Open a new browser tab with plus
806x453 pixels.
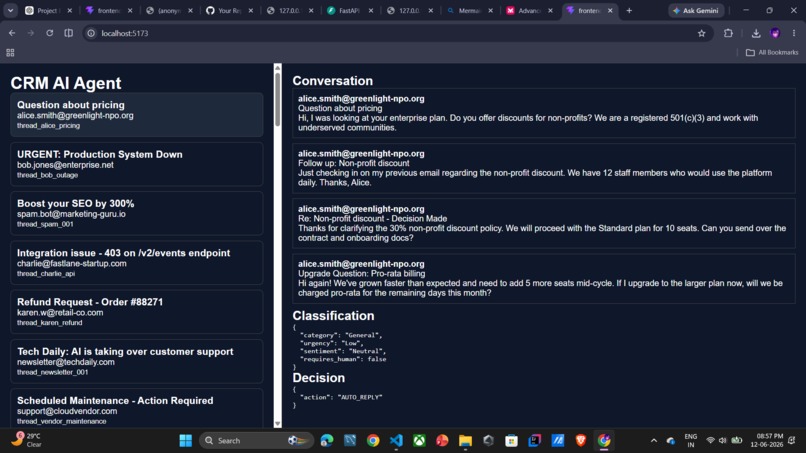pyautogui.click(x=629, y=10)
